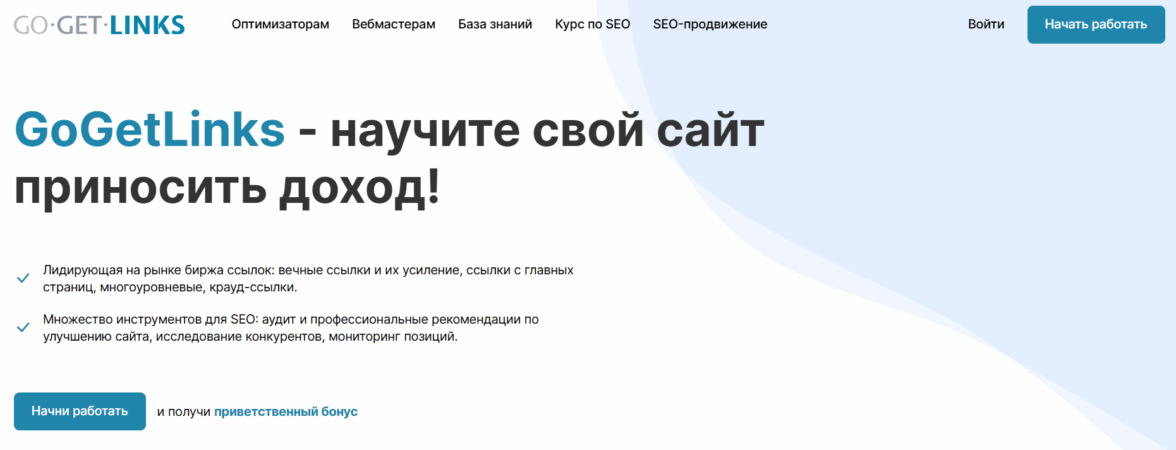Screen dimensions: 1176x450
Task: Open the Оптимизаторам menu item
Action: pyautogui.click(x=280, y=24)
